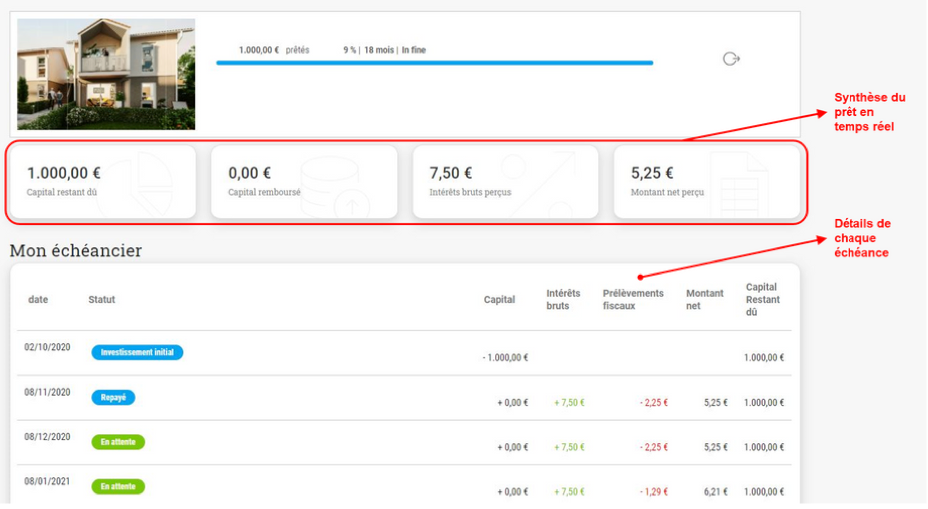The image size is (928, 509).
Task: Select the date 08/01/2021
Action: coord(47,482)
